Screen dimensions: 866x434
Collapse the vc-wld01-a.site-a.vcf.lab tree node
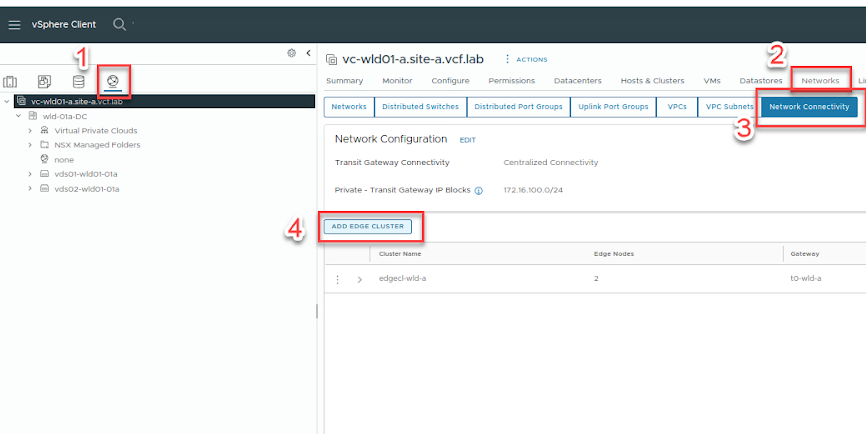click(7, 102)
